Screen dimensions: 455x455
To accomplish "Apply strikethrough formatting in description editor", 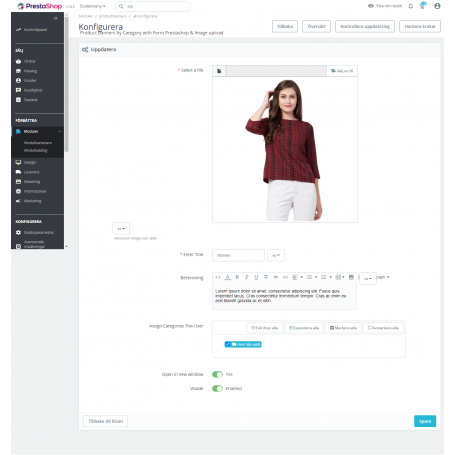I will pos(266,277).
